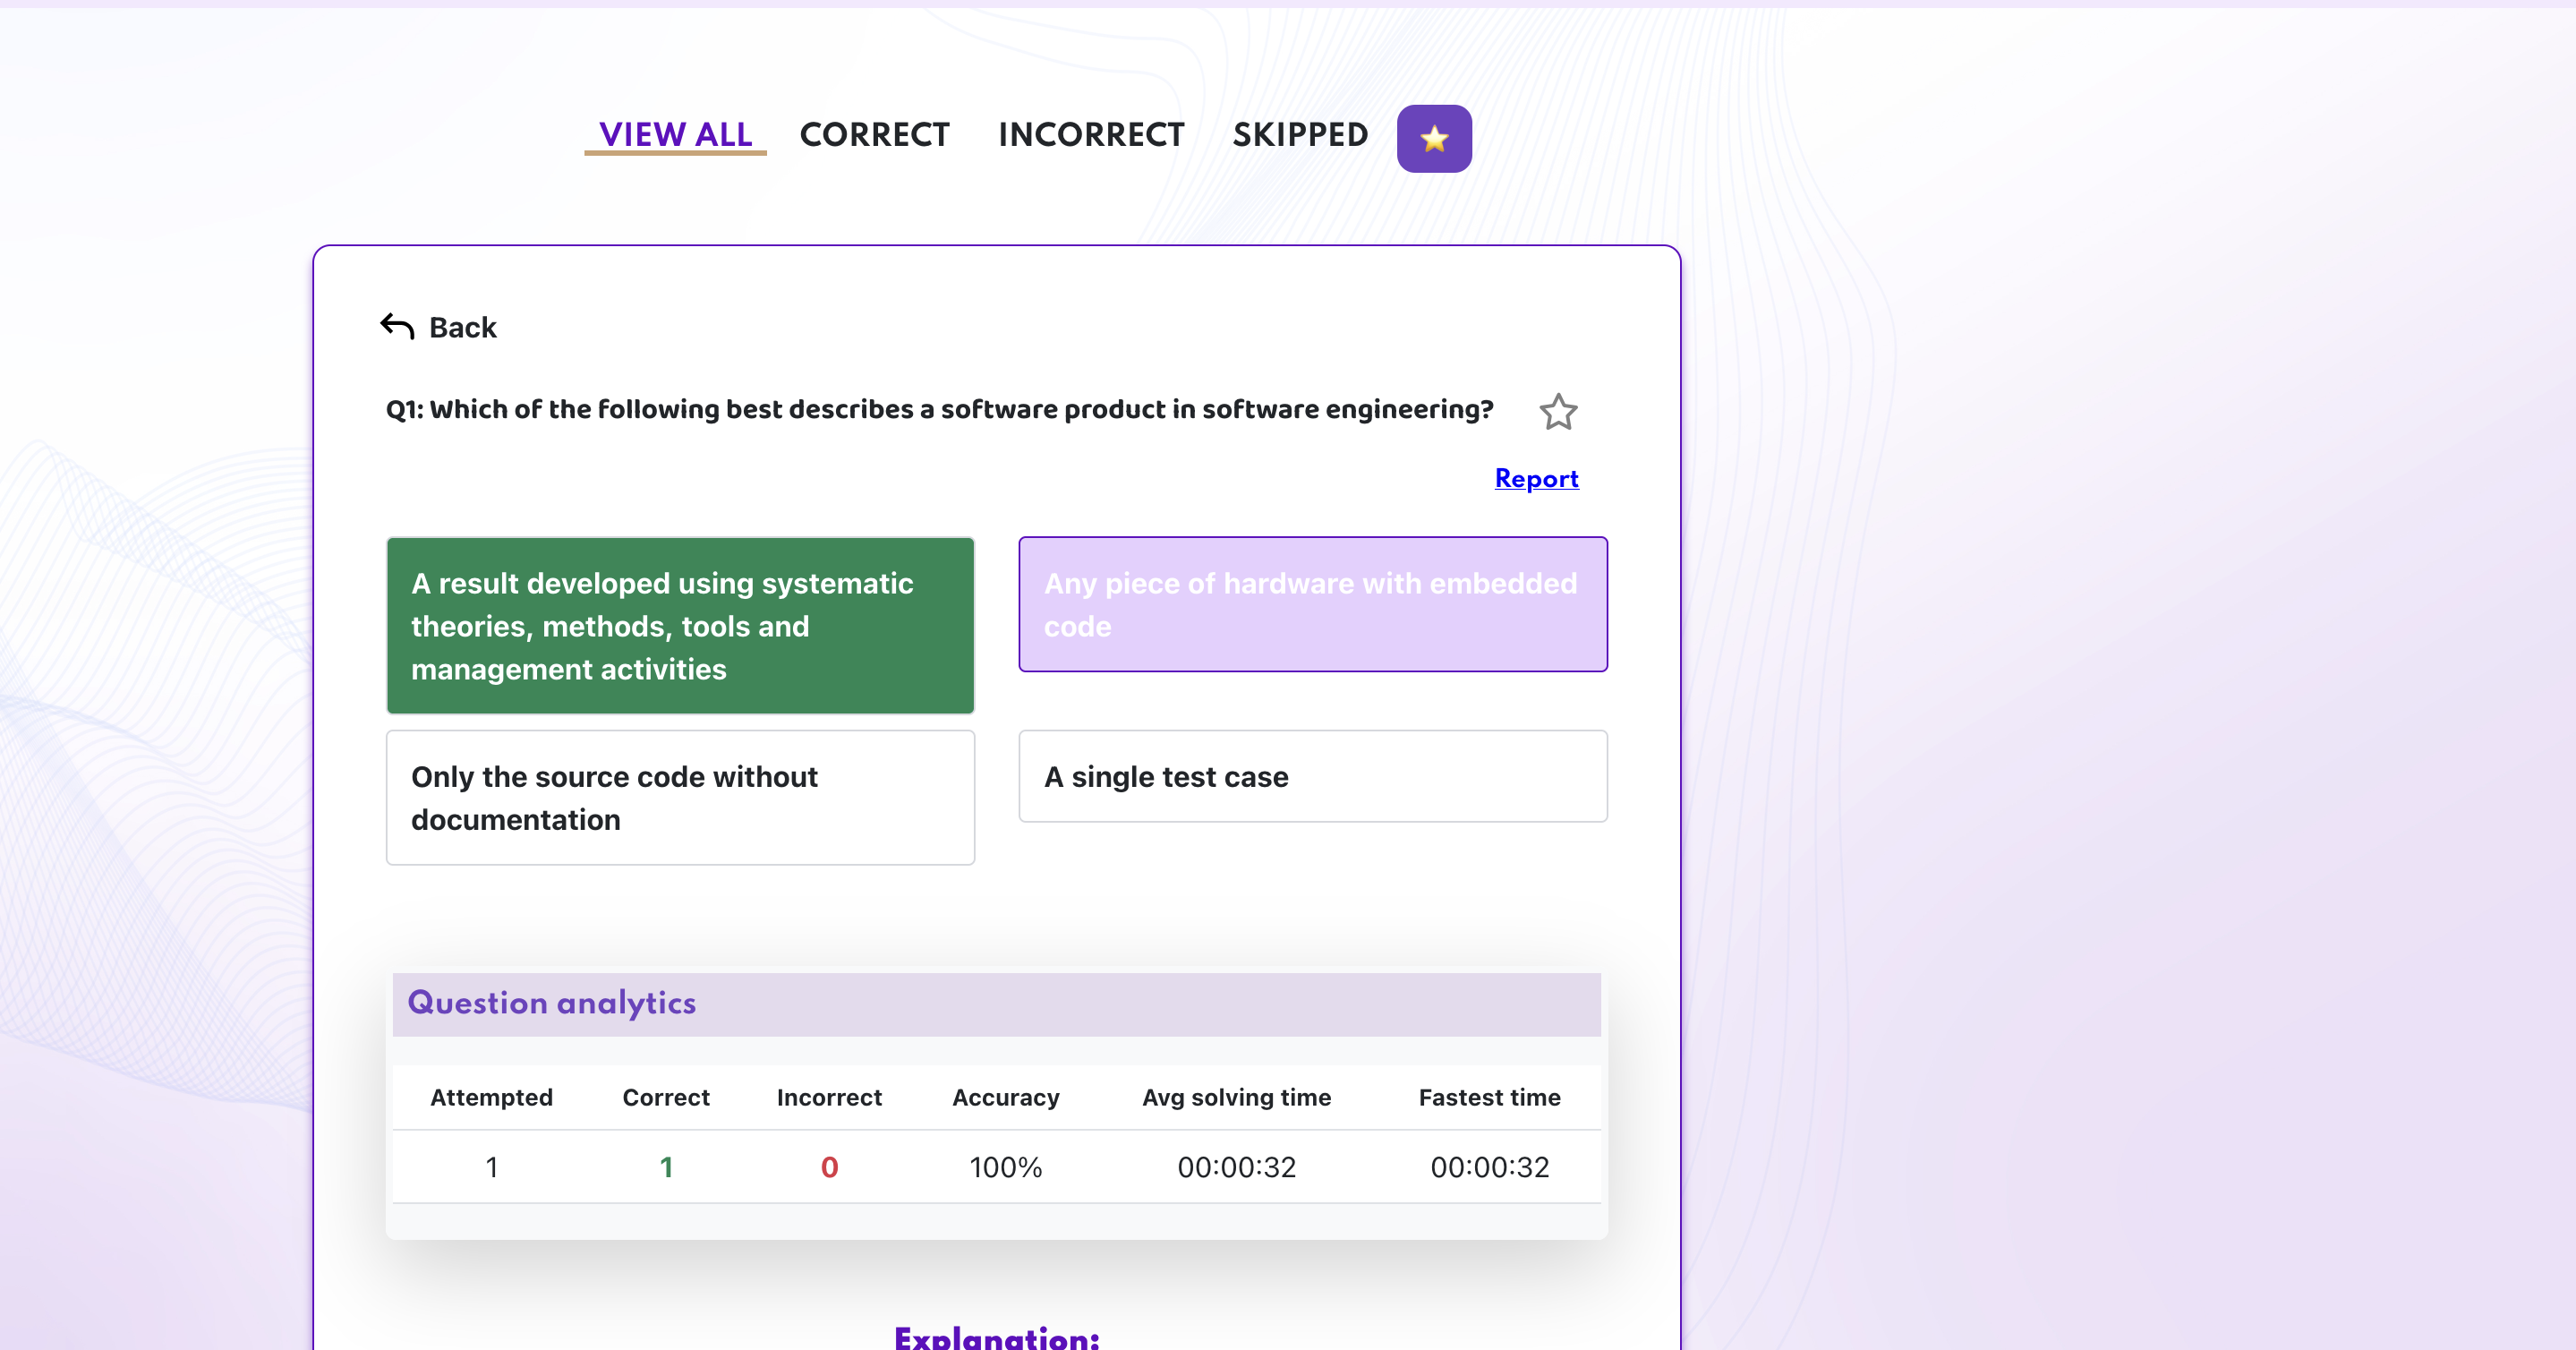Click the Attempted column header
Viewport: 2576px width, 1350px height.
(491, 1097)
